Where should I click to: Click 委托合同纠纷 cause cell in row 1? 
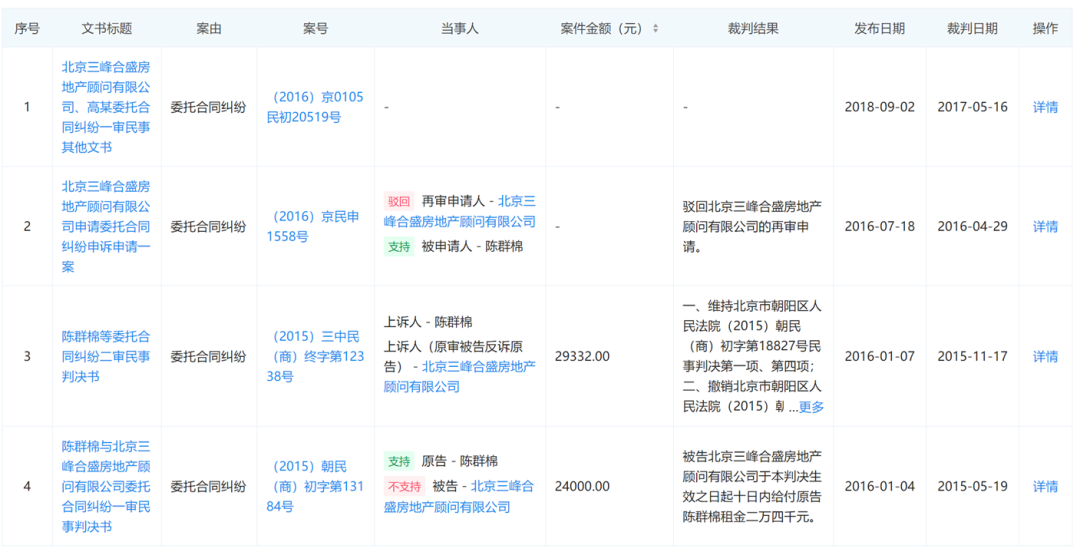point(208,107)
